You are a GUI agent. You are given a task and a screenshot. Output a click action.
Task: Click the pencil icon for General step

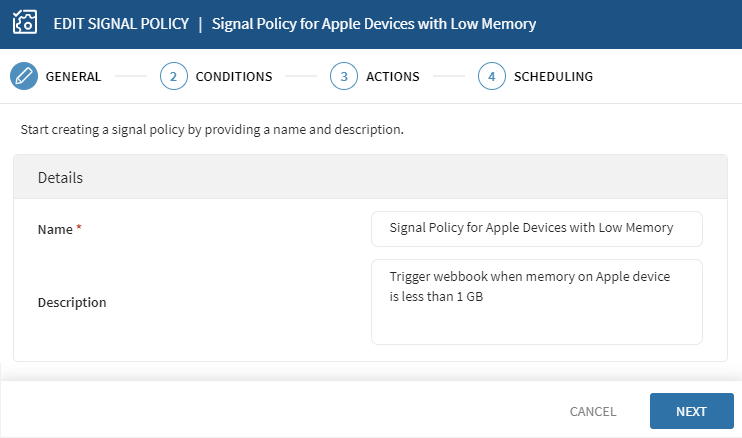23,76
